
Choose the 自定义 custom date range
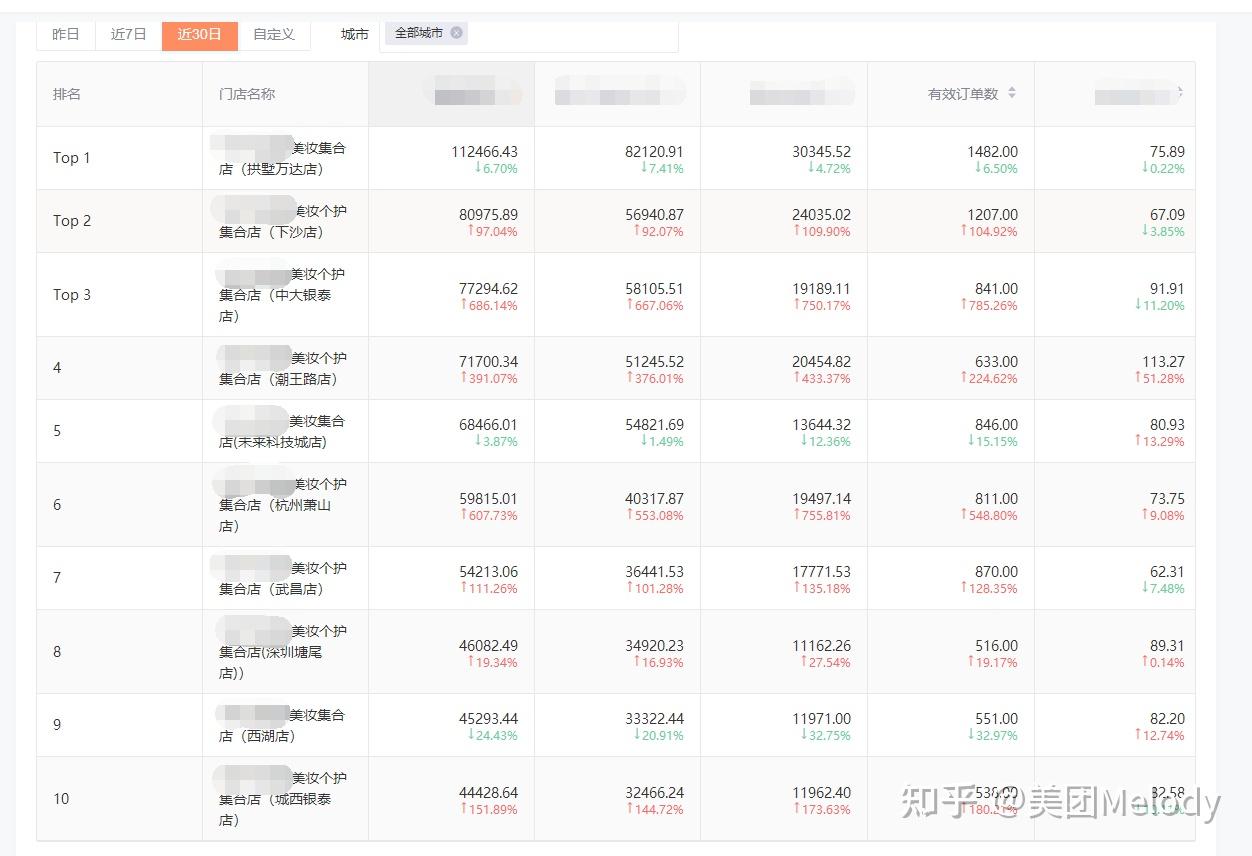coord(274,34)
